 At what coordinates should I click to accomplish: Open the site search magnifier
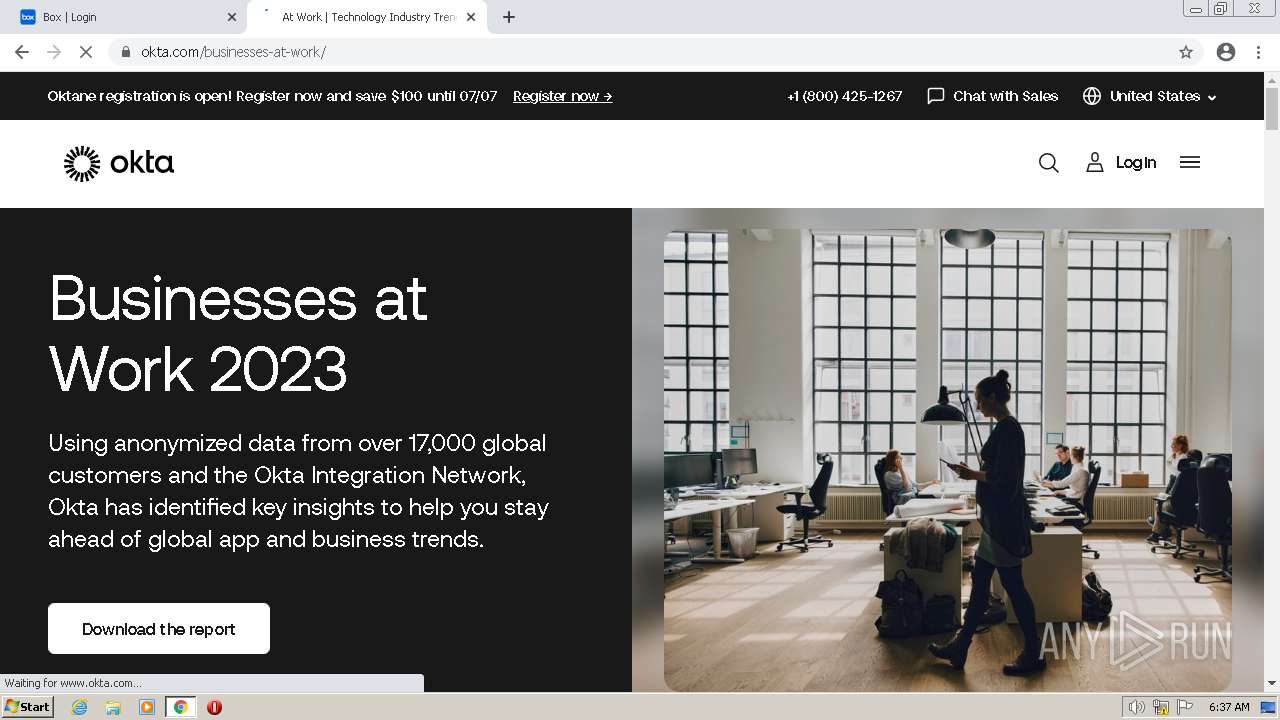(1048, 163)
